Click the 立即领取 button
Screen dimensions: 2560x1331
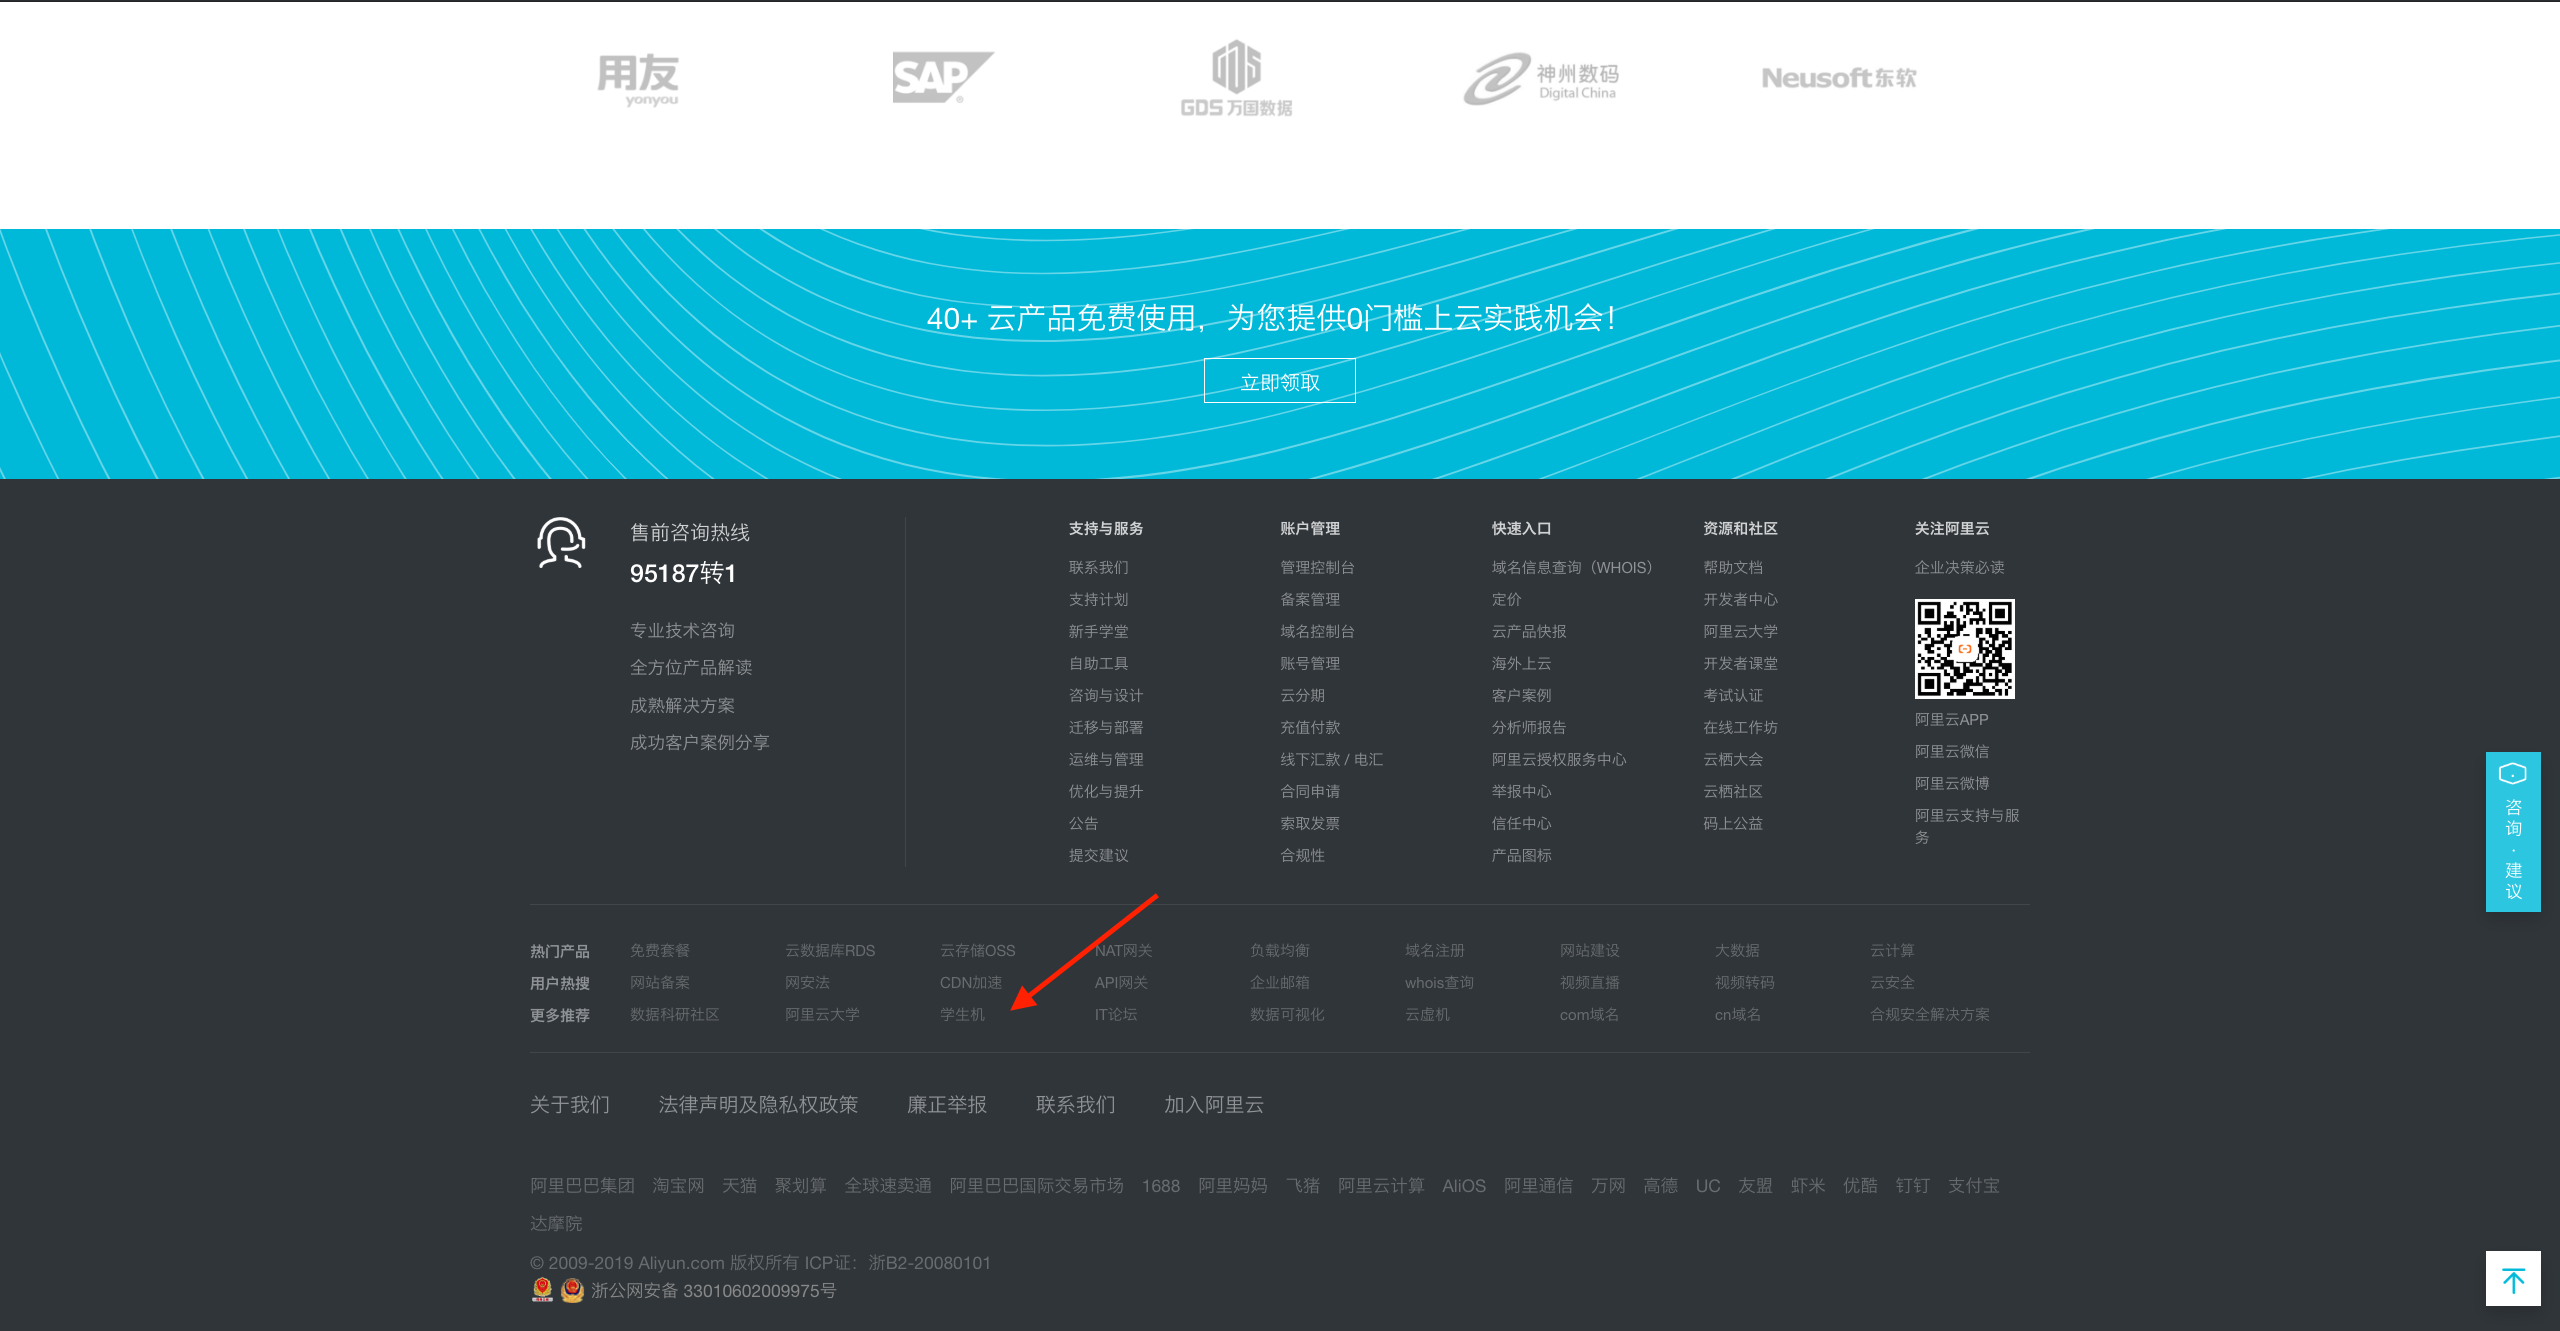(1279, 381)
